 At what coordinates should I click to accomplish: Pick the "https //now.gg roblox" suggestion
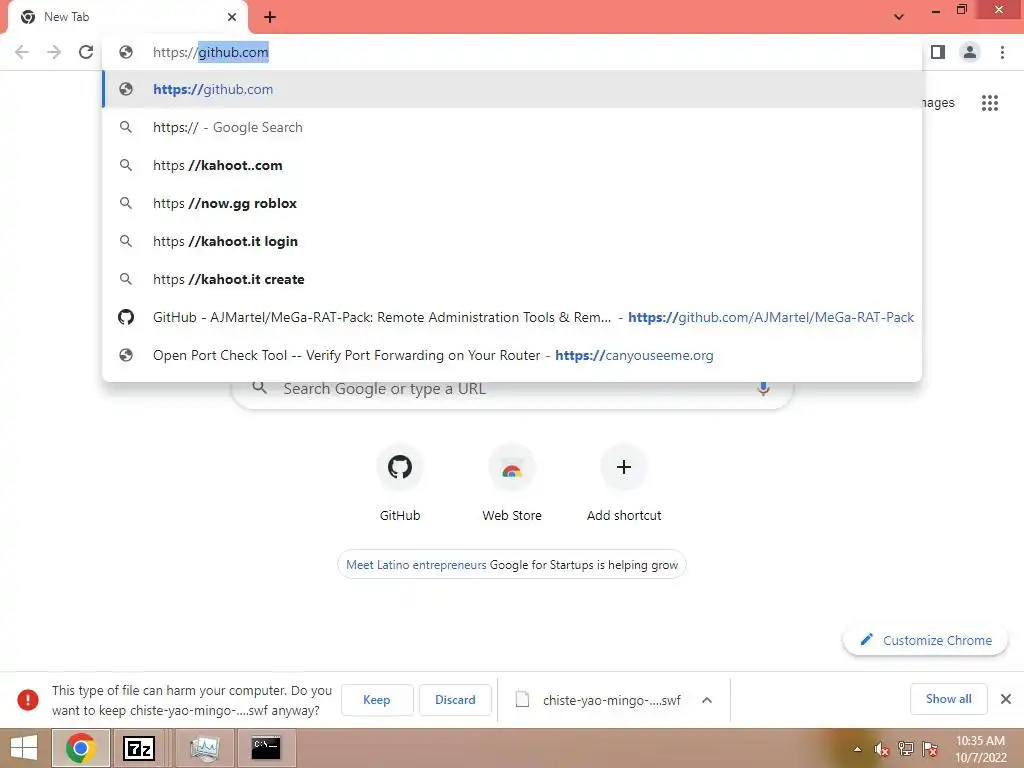tap(512, 203)
